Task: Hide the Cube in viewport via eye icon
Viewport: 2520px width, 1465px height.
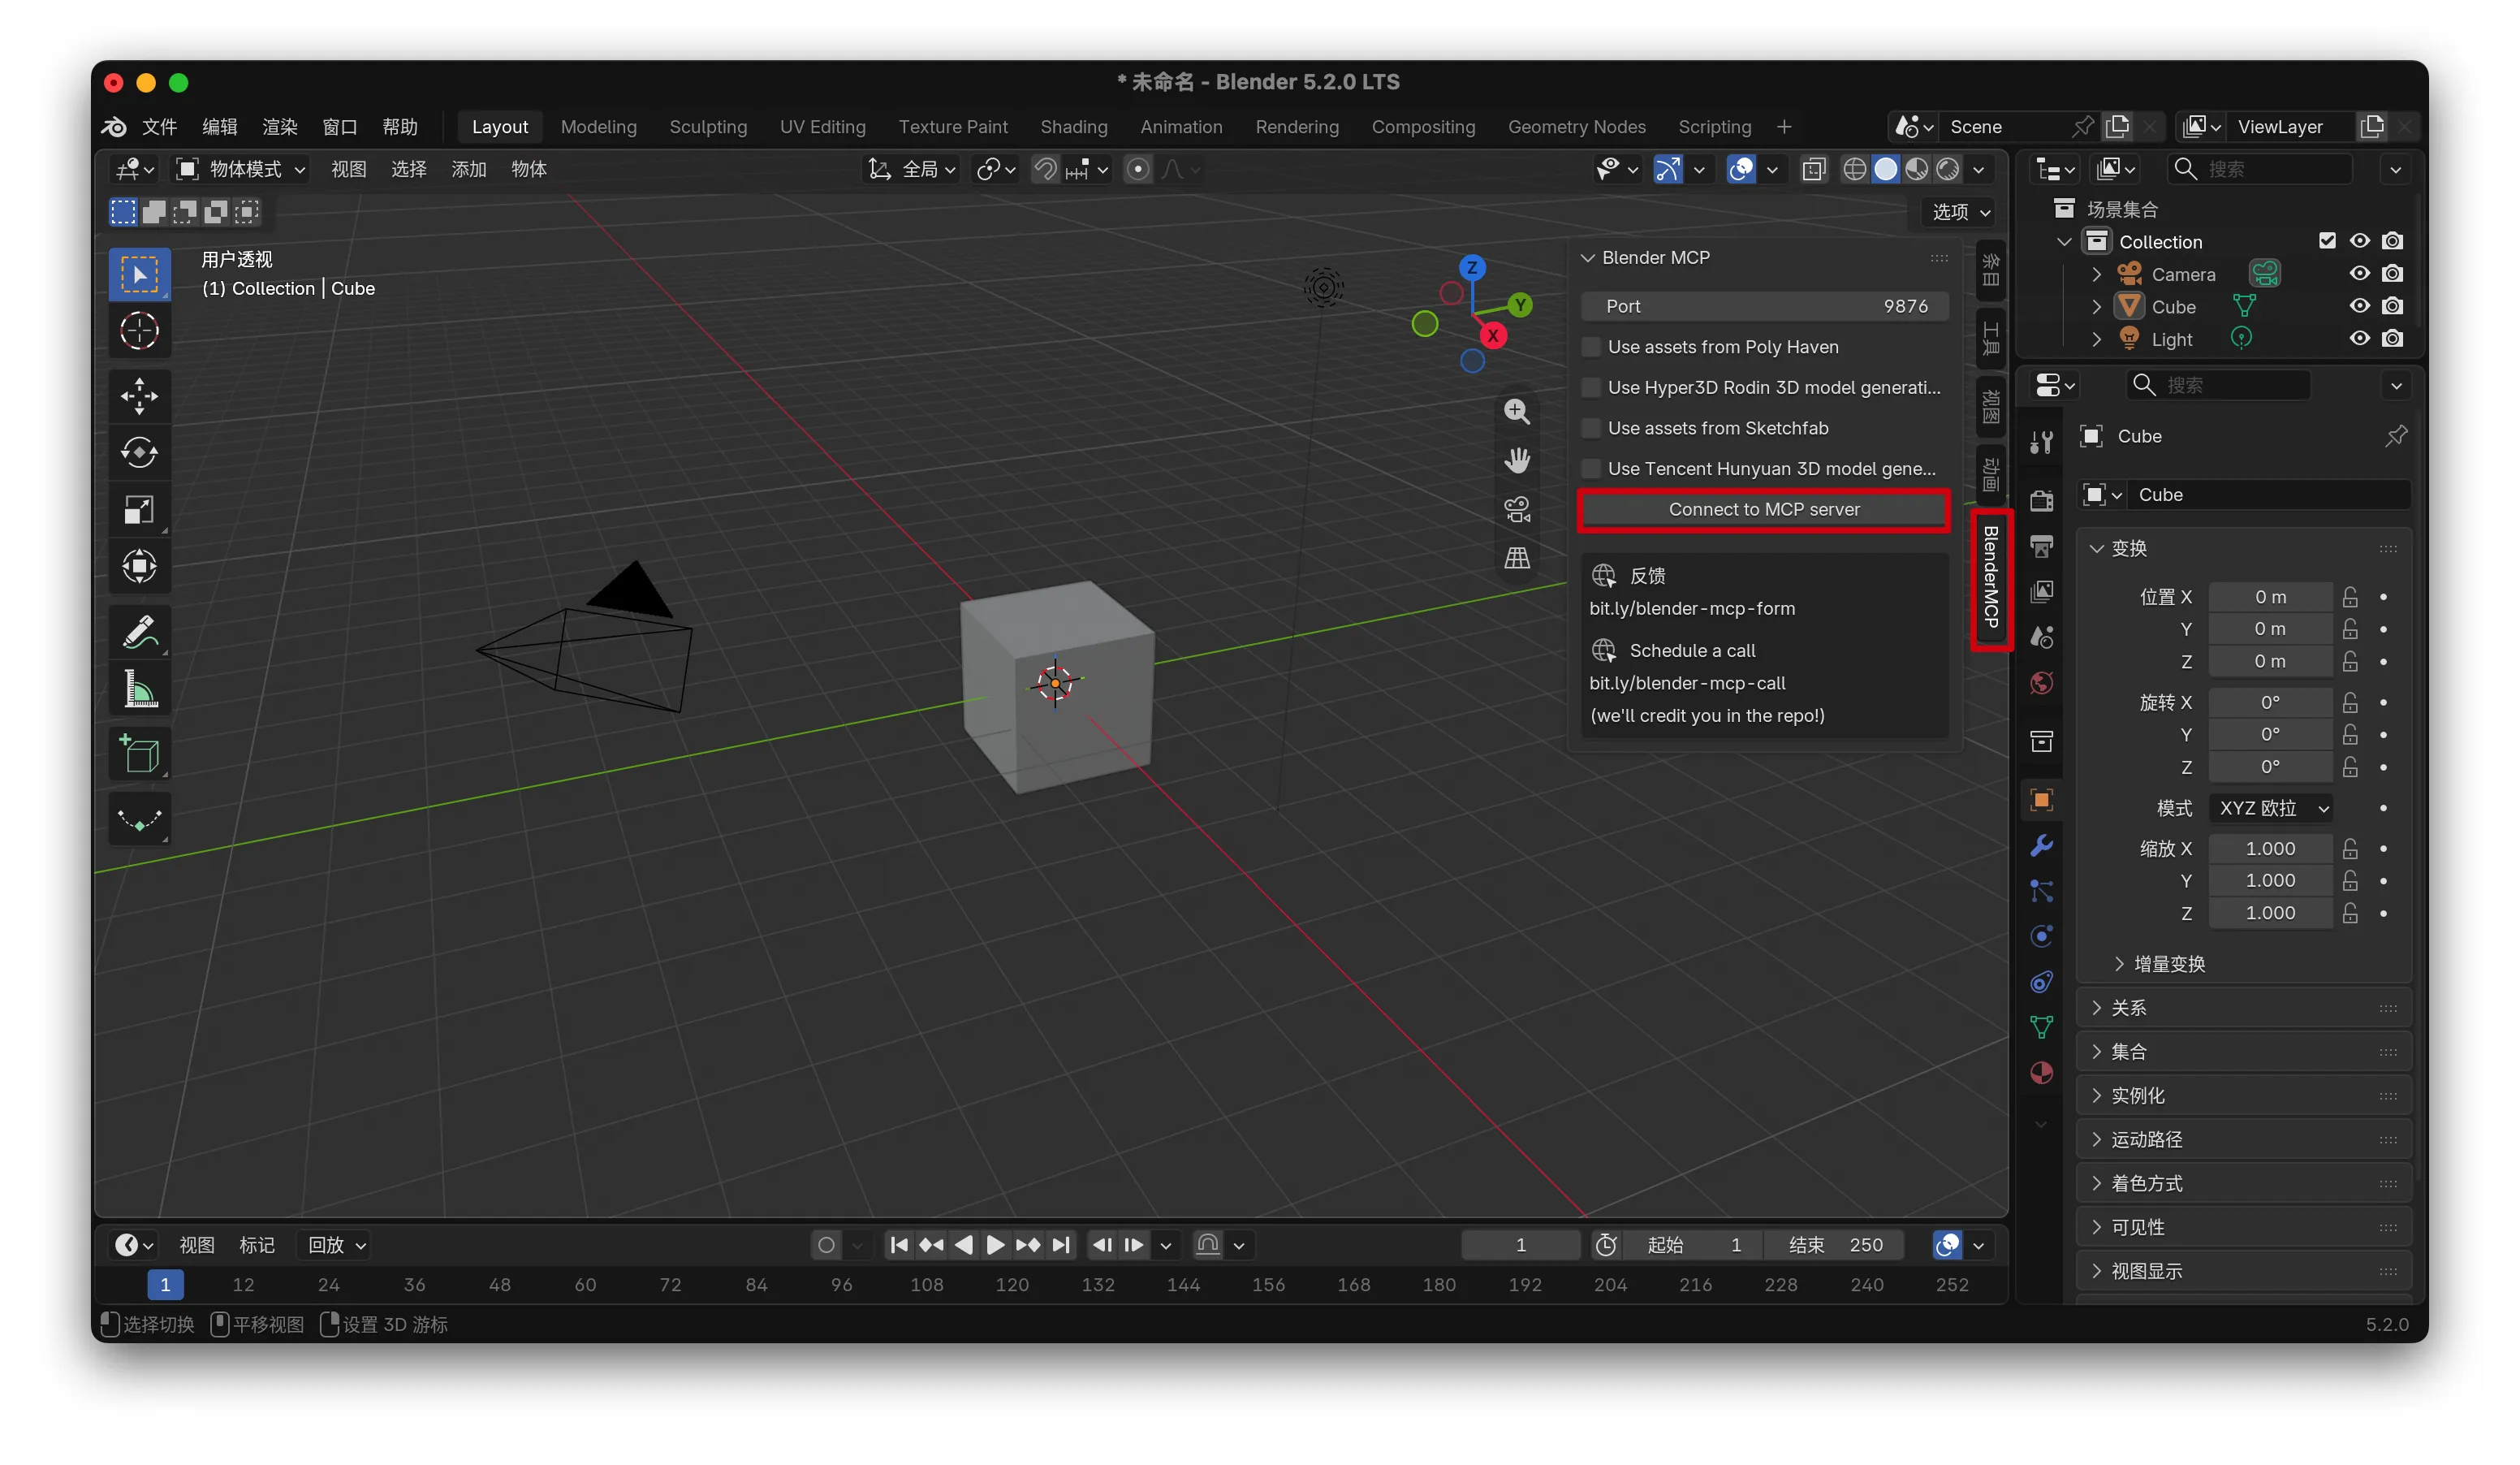Action: 2359,306
